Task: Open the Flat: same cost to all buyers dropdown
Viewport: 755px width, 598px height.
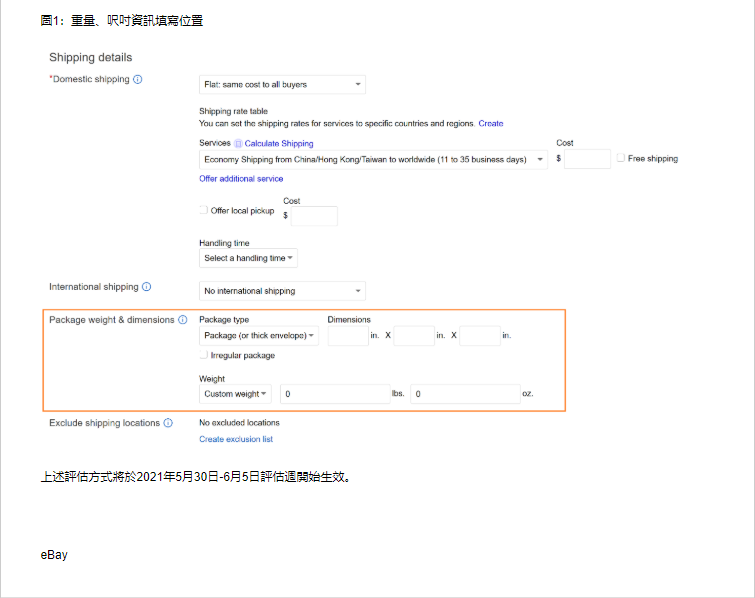Action: (x=282, y=85)
